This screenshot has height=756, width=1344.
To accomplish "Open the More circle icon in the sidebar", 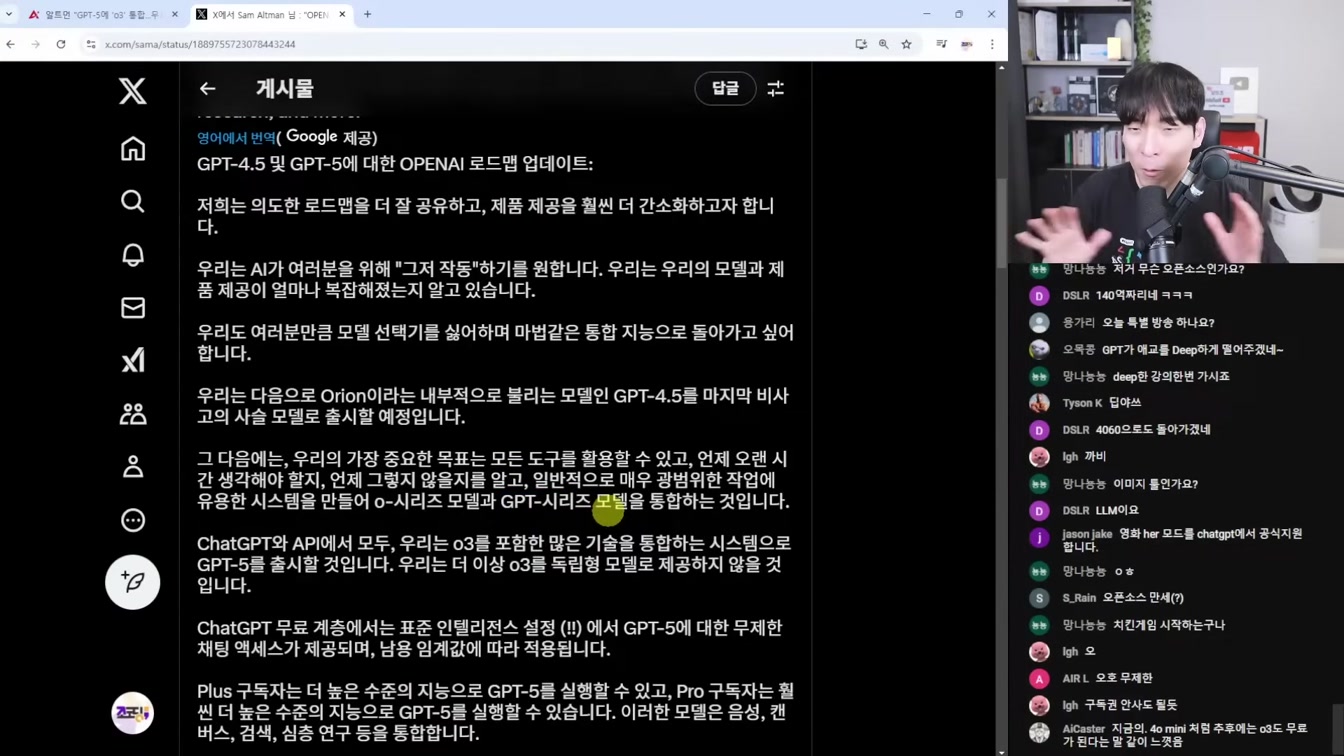I will coord(132,520).
